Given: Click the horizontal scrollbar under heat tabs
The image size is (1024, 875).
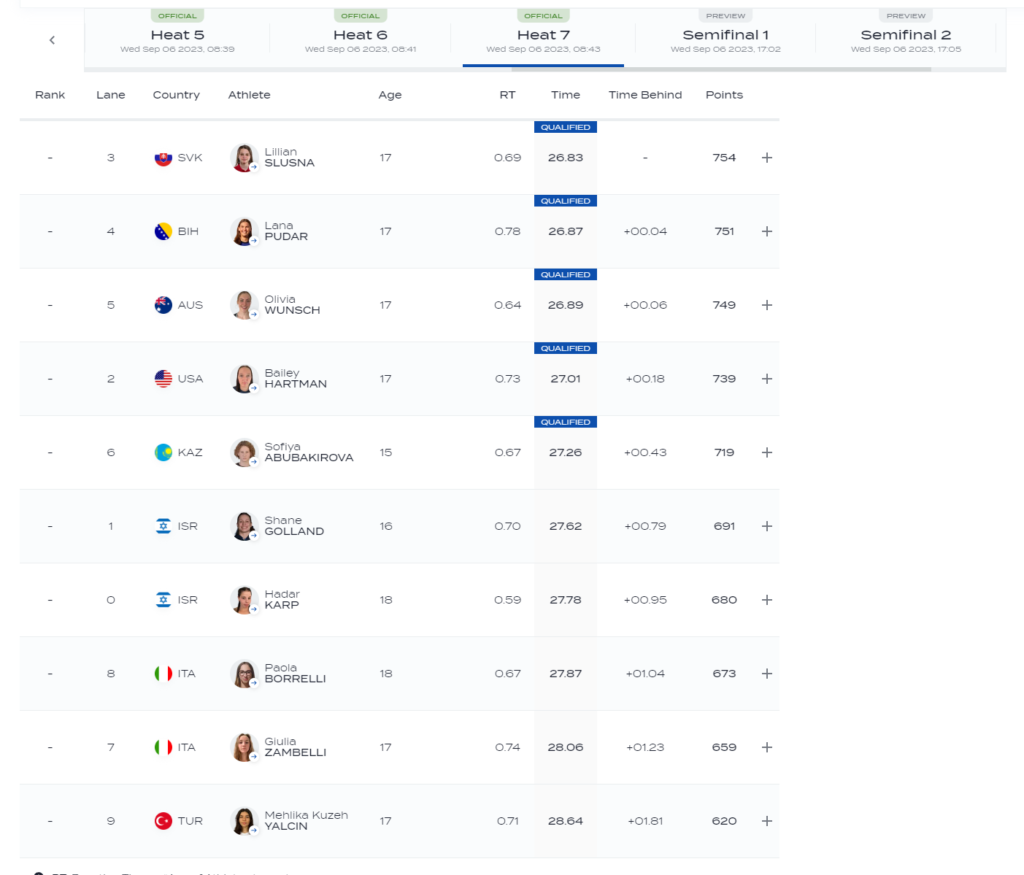Looking at the screenshot, I should pos(720,69).
